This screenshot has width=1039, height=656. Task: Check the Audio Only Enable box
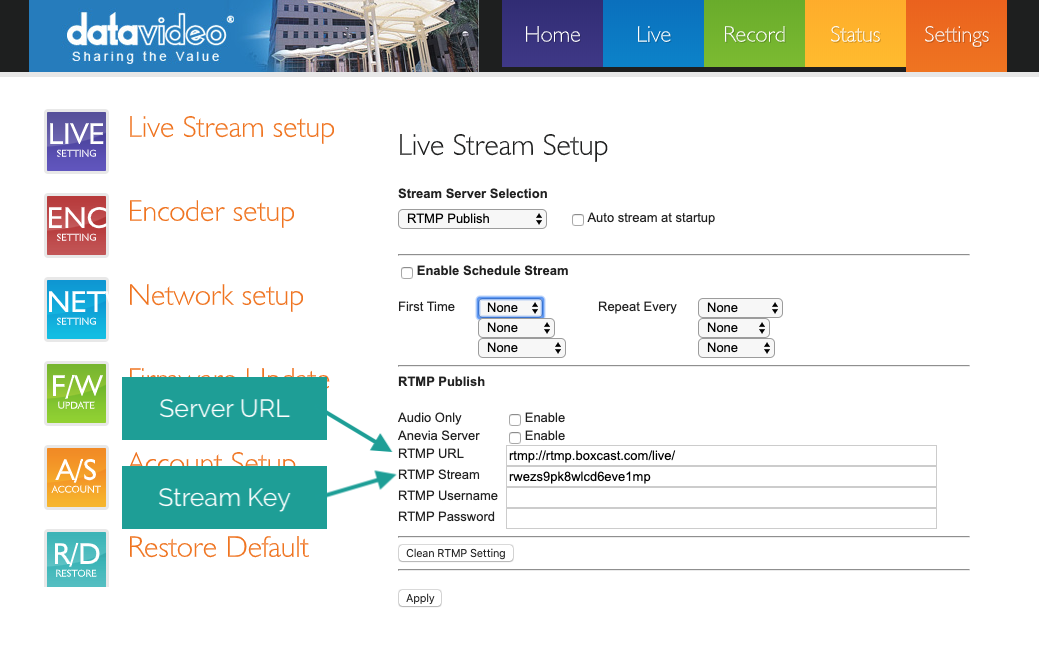[515, 419]
